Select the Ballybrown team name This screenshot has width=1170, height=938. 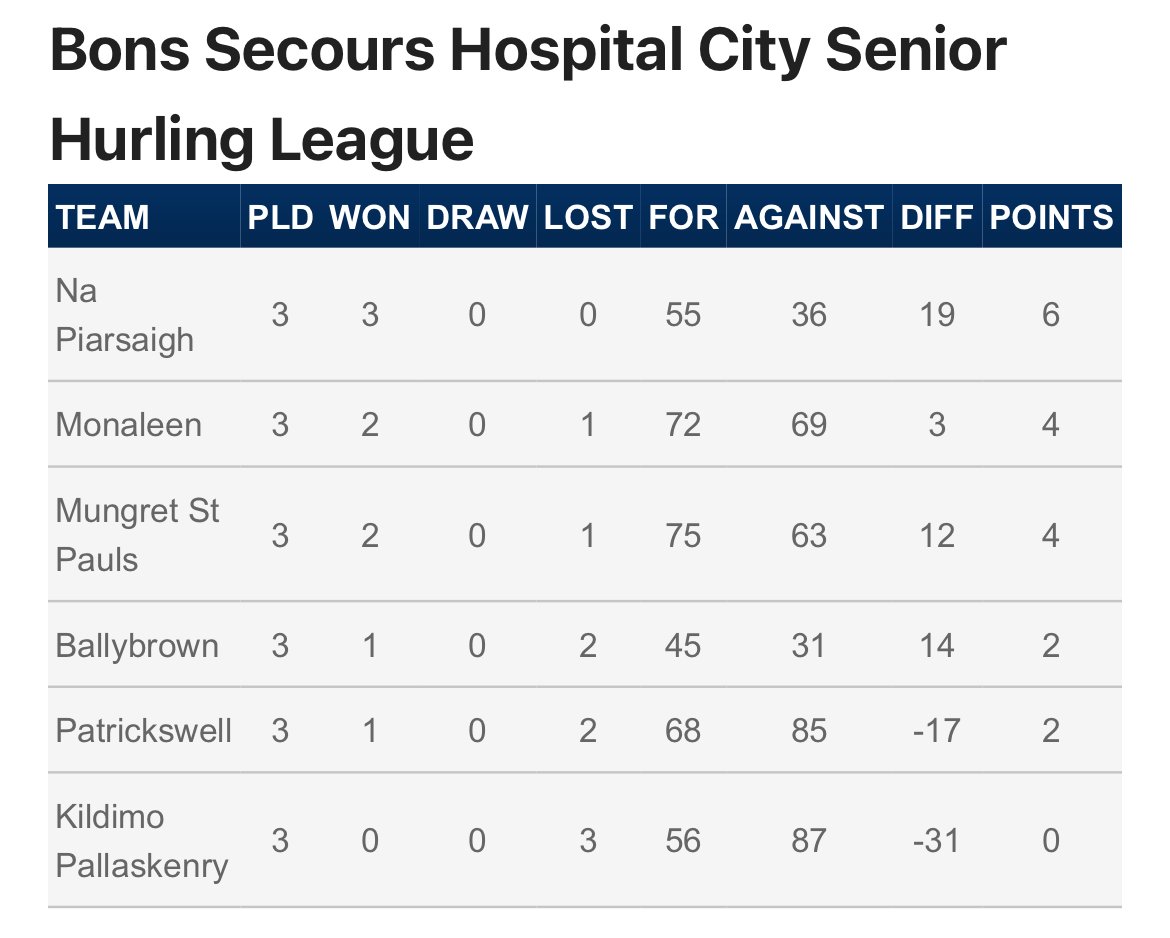(x=137, y=645)
